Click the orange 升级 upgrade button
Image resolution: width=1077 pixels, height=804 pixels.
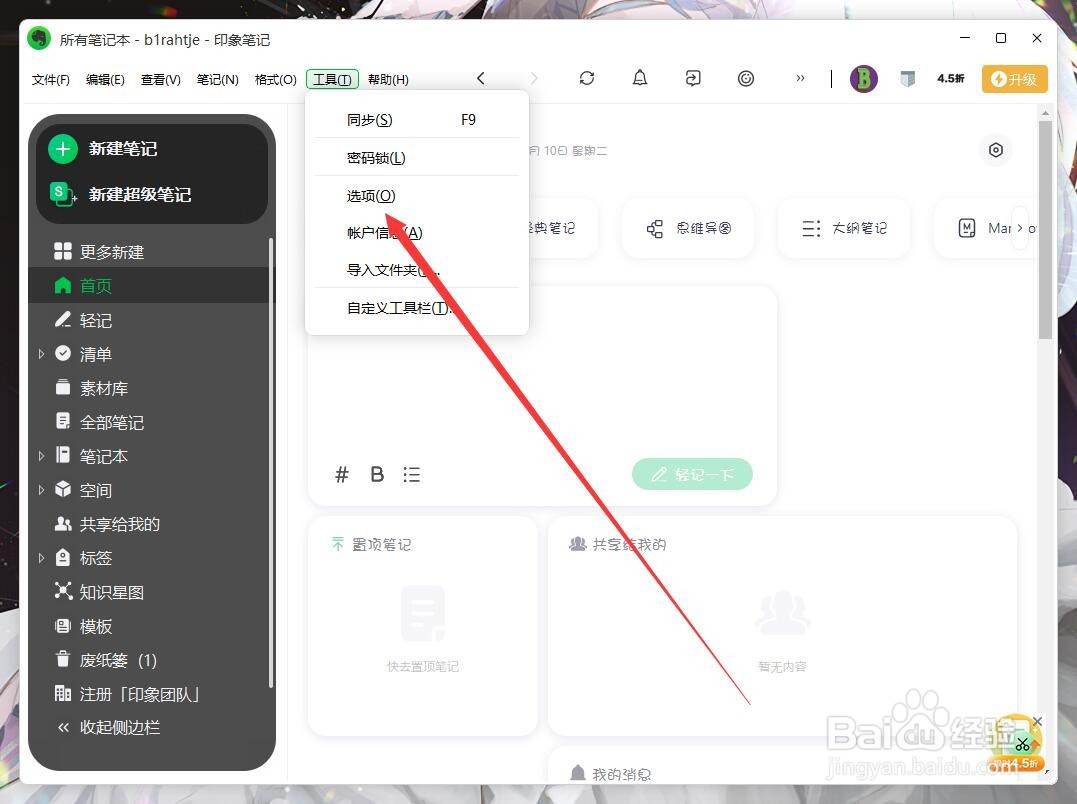coord(1014,79)
